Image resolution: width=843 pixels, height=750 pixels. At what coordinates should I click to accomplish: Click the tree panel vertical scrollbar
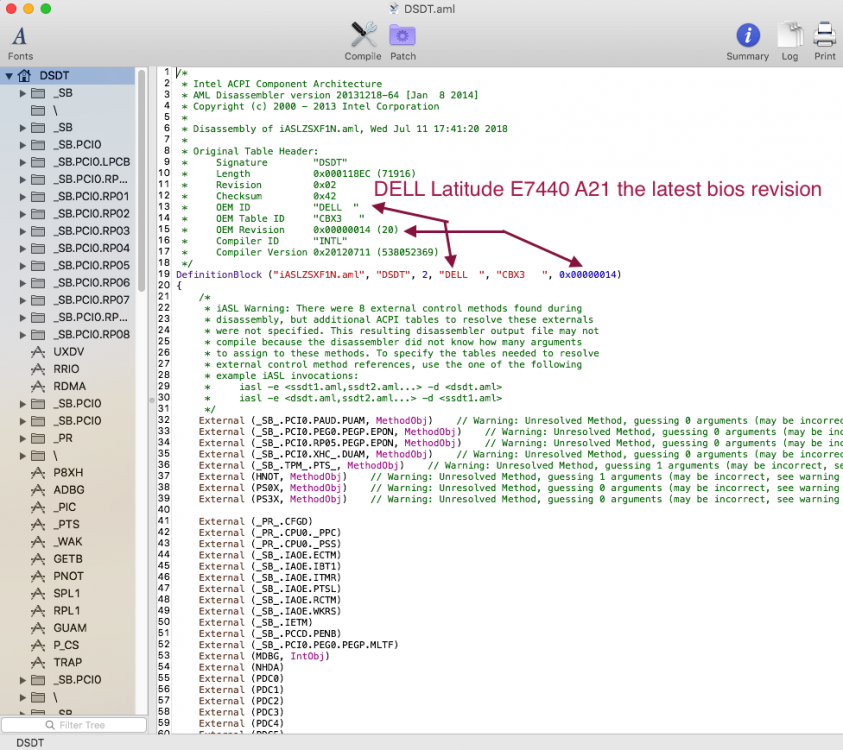[141, 180]
